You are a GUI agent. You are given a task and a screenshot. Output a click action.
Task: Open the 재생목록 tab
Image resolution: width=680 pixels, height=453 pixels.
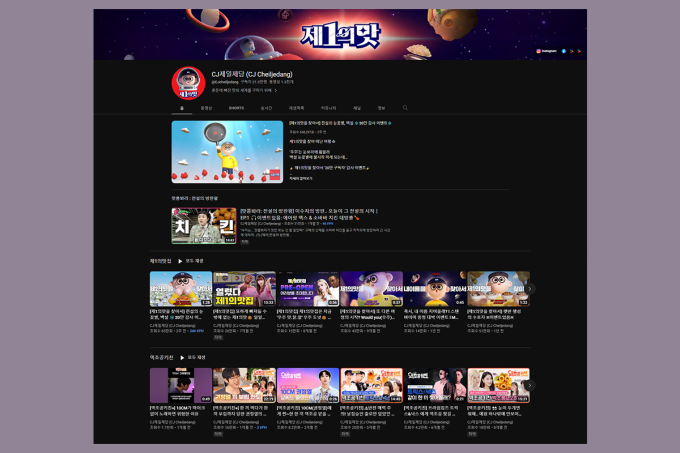click(297, 108)
